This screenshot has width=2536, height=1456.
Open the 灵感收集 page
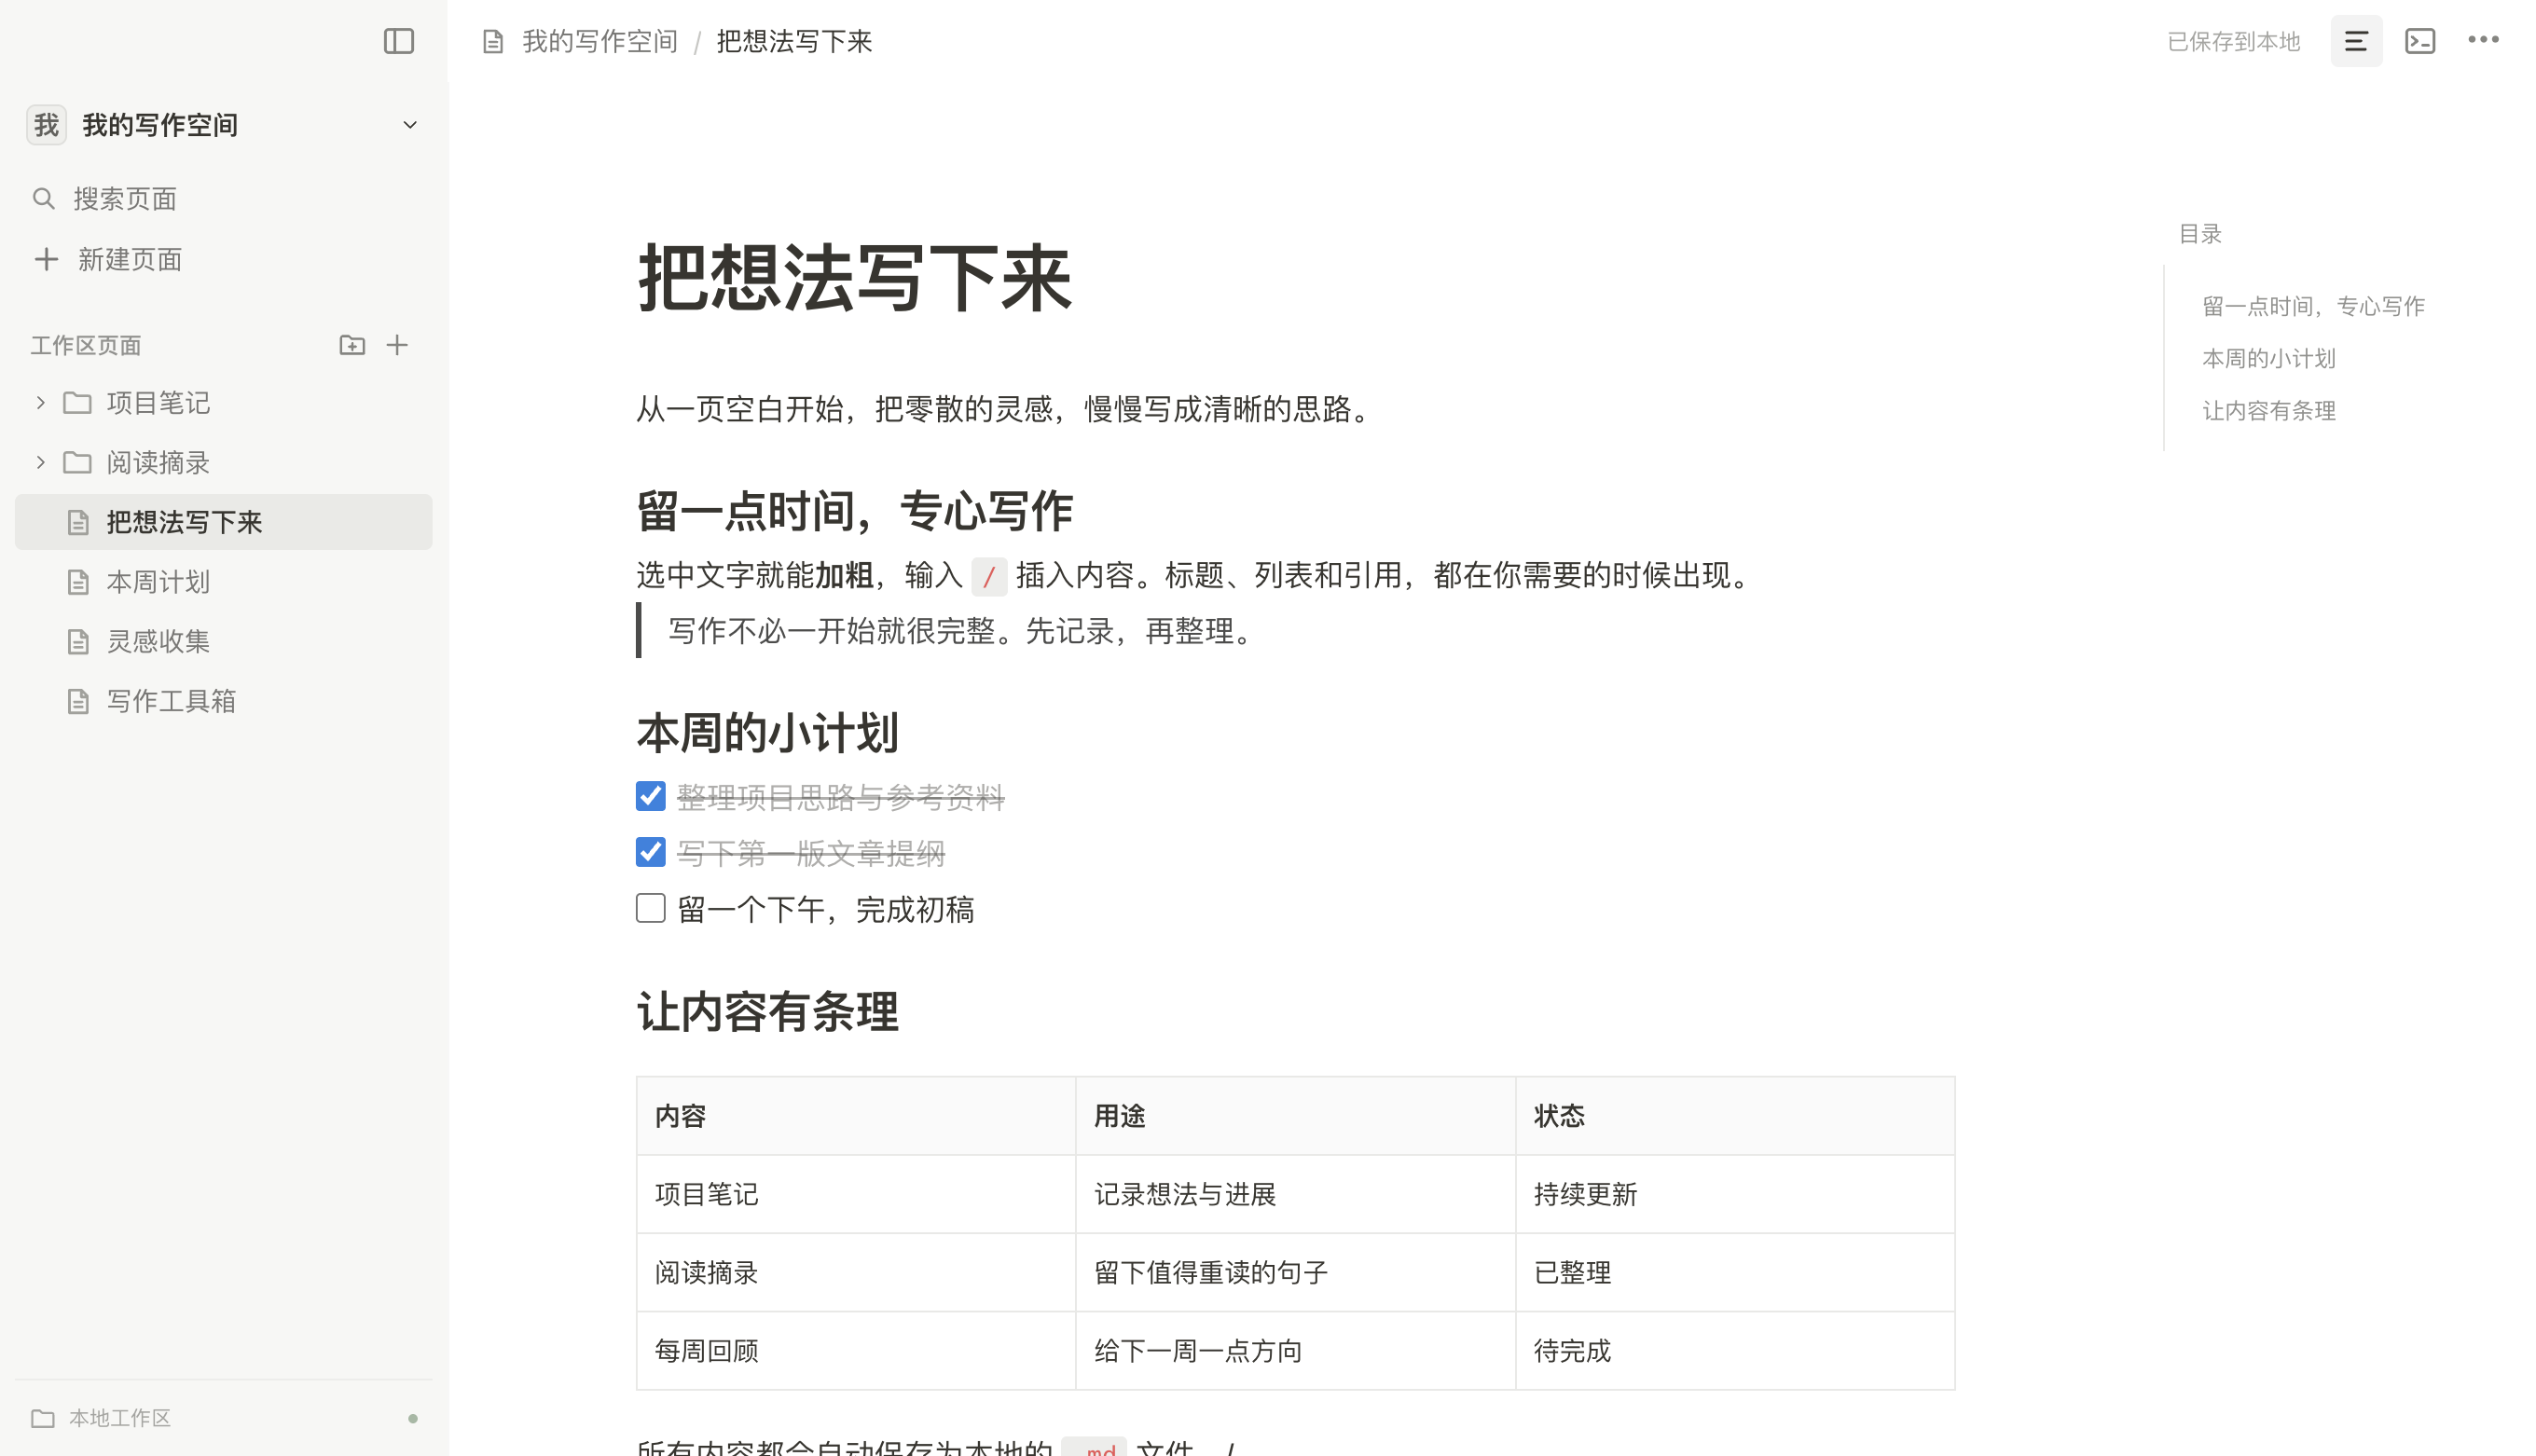[x=224, y=642]
